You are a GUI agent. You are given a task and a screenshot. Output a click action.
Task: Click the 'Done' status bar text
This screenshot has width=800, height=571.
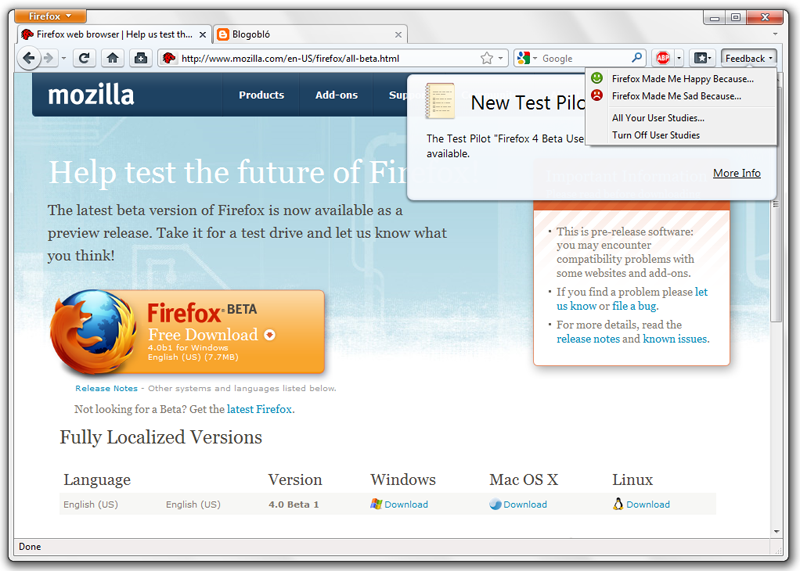tap(30, 547)
